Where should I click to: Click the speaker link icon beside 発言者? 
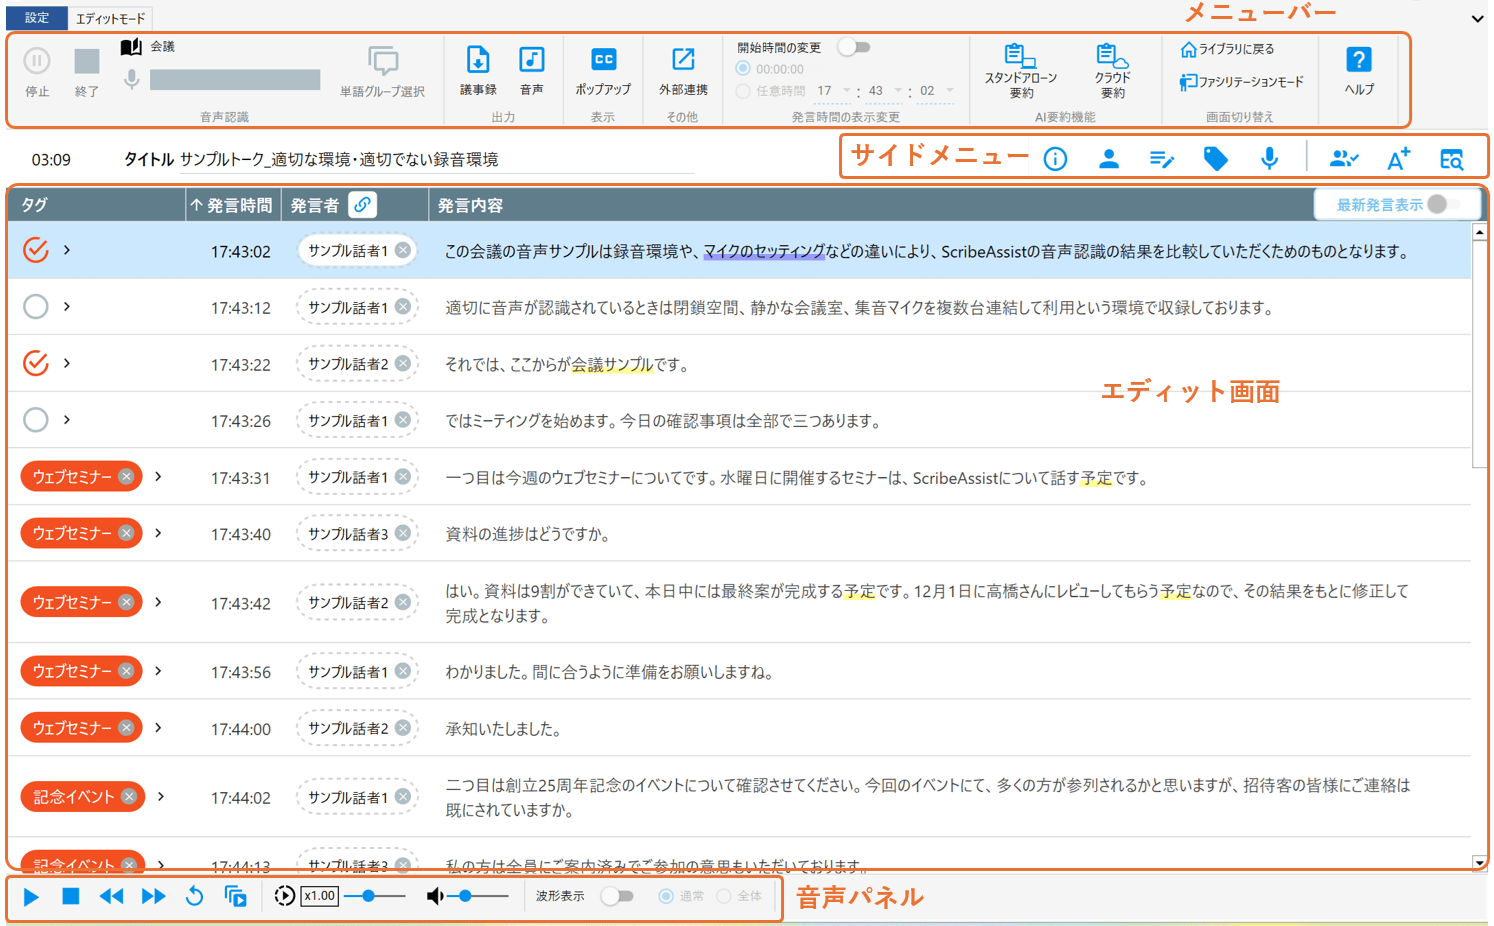pos(362,205)
